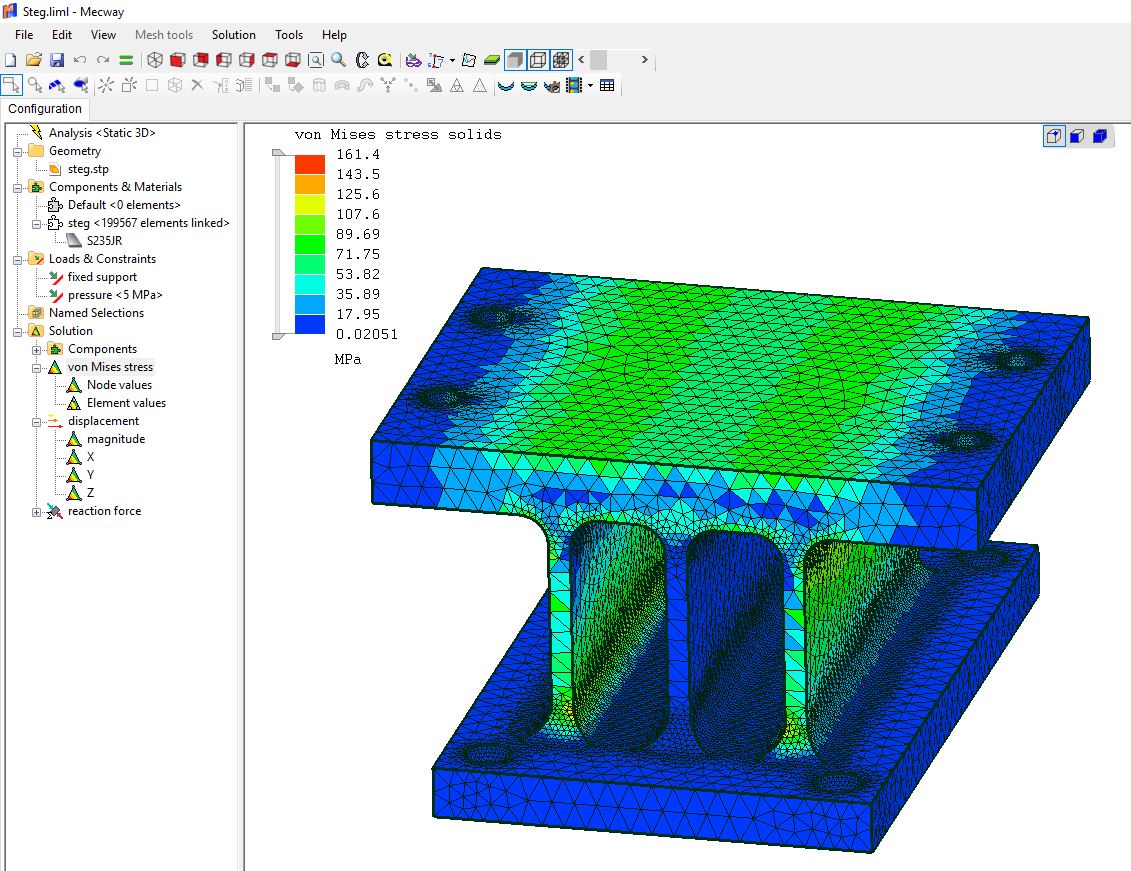Collapse the displacement tree node
The width and height of the screenshot is (1131, 871).
(x=37, y=422)
